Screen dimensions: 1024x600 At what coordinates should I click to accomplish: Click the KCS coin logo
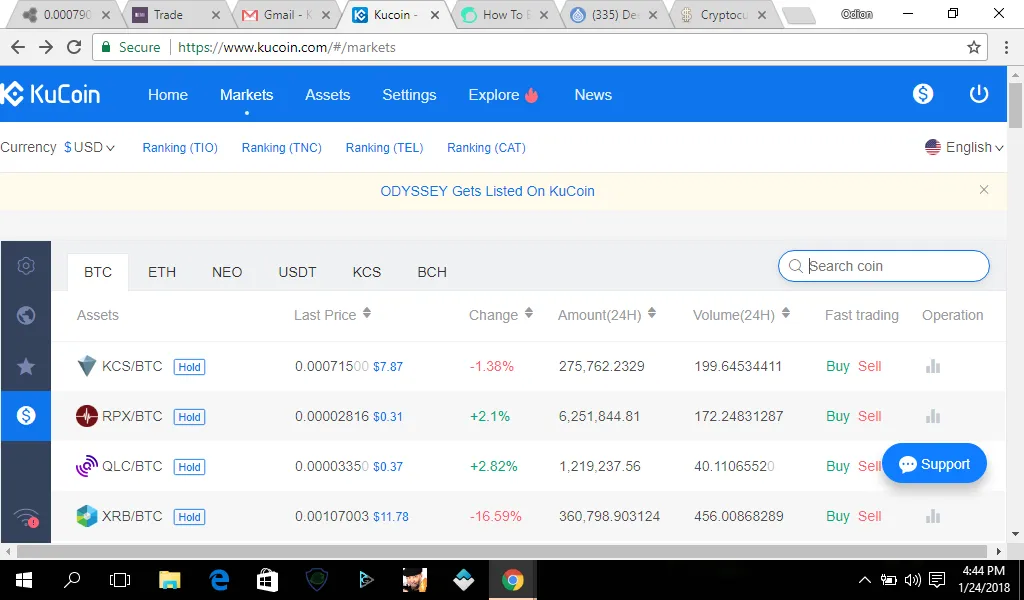87,366
